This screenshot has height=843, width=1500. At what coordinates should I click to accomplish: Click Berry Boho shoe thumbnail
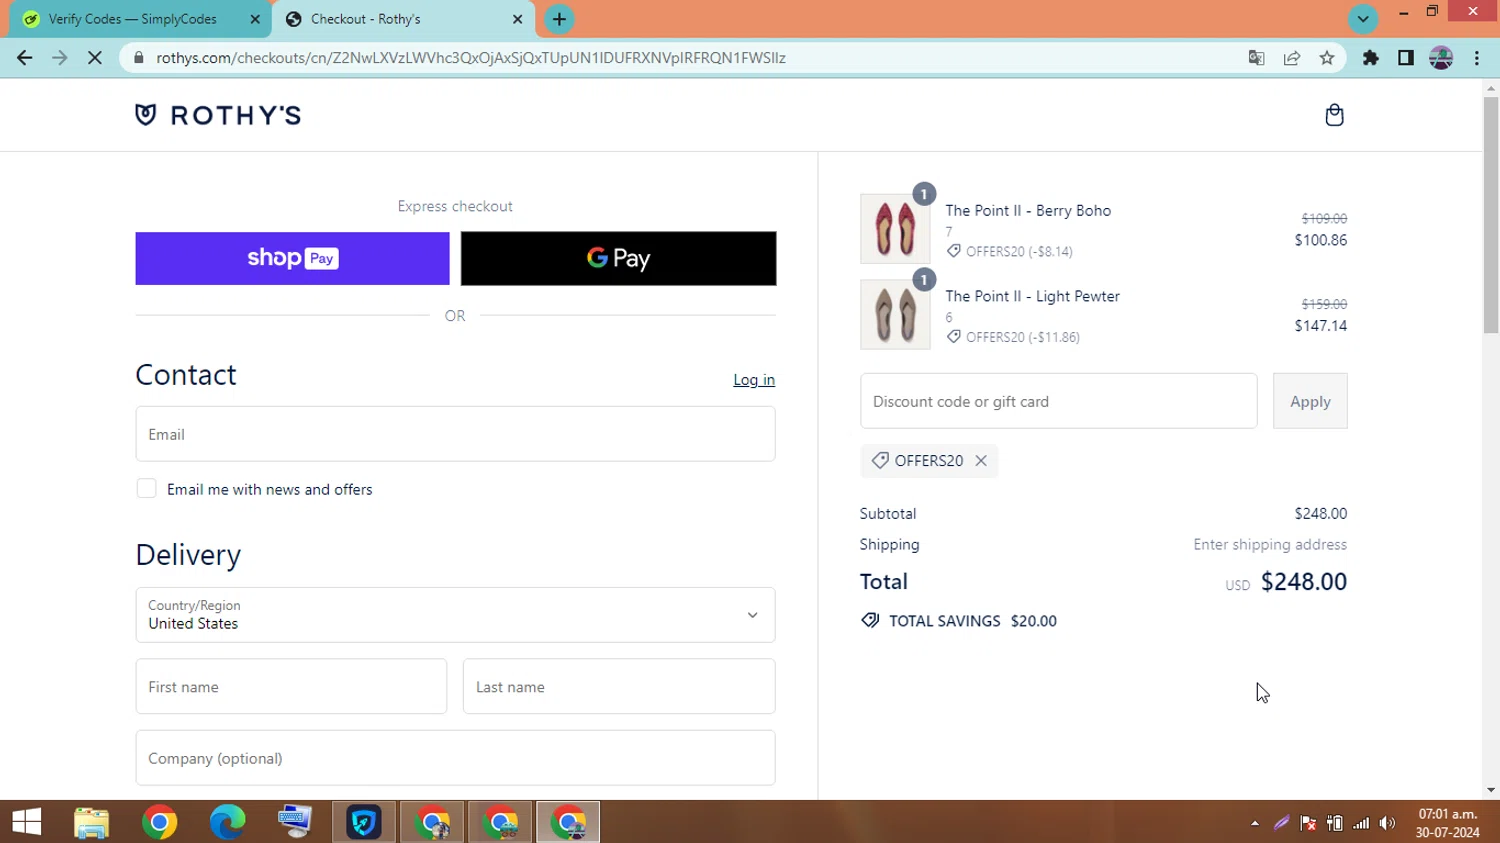tap(895, 229)
